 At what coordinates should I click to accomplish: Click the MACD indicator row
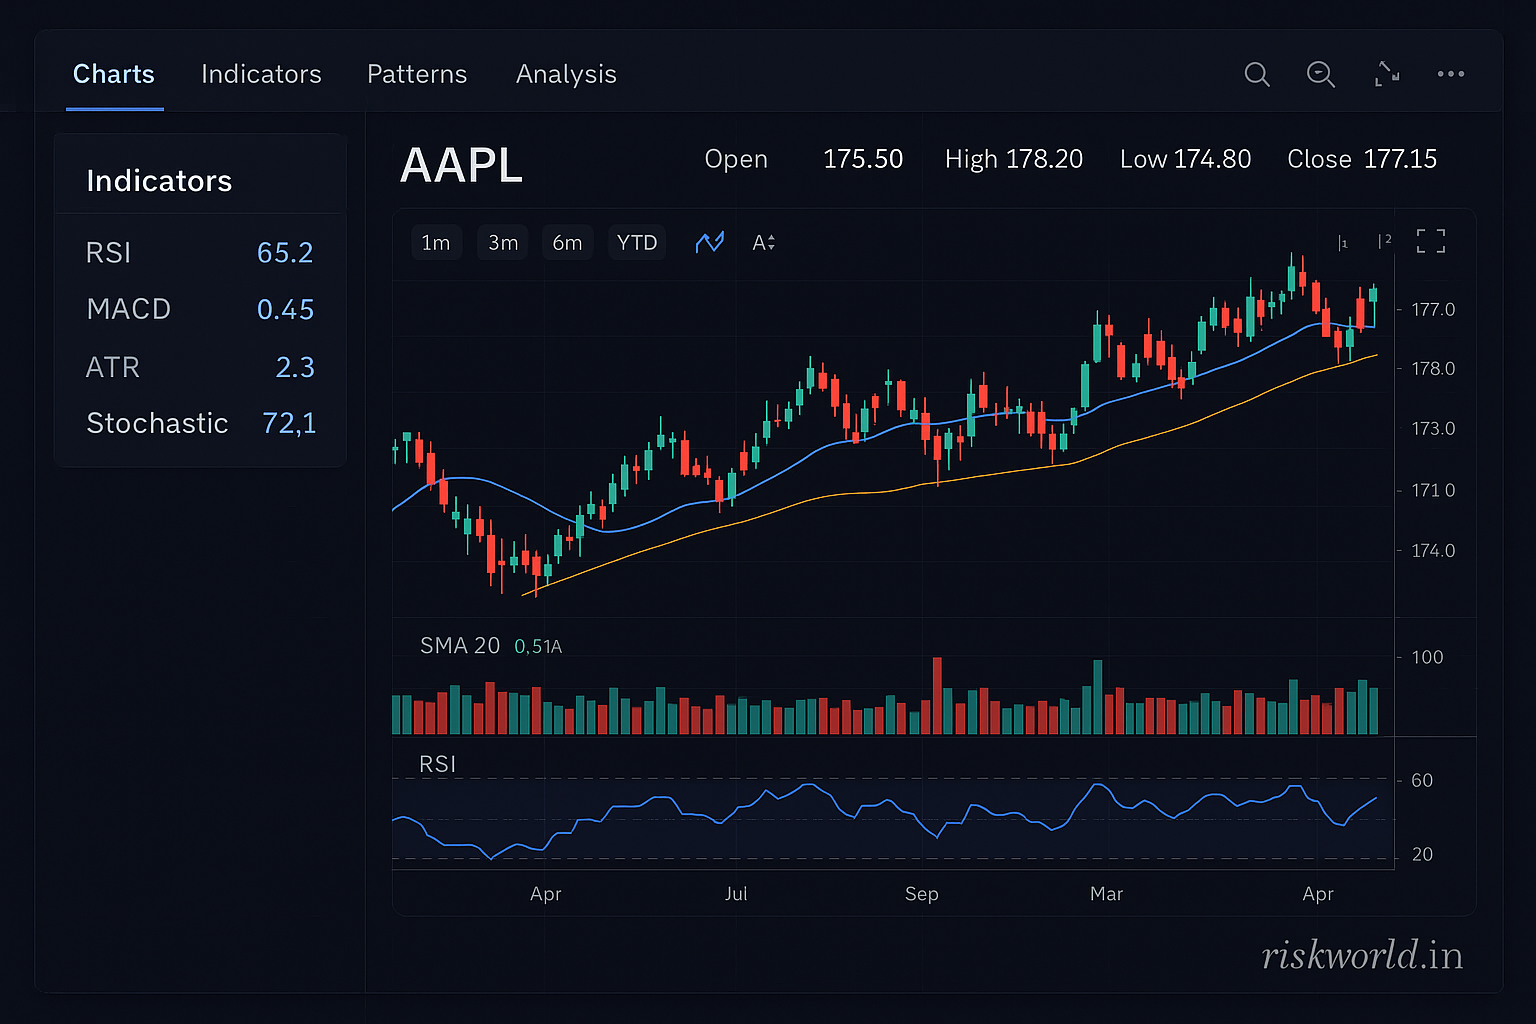tap(200, 309)
